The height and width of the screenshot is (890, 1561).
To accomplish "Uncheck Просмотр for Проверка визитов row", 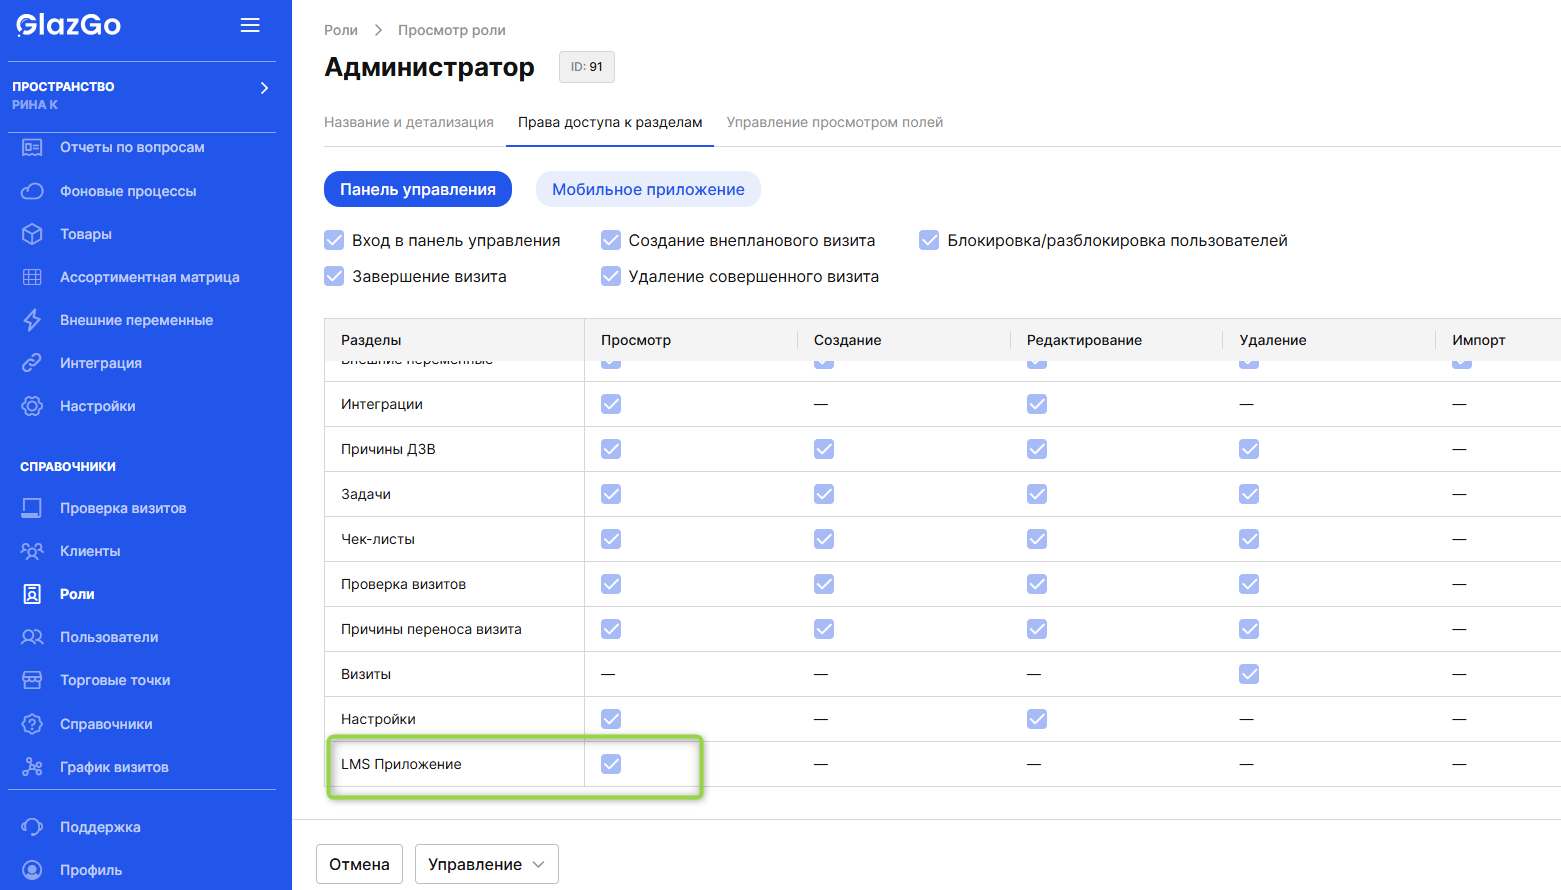I will pyautogui.click(x=611, y=584).
